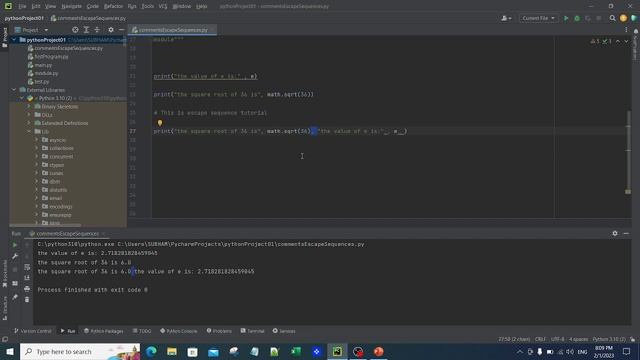
Task: Open the Terminal tool window
Action: tap(253, 331)
